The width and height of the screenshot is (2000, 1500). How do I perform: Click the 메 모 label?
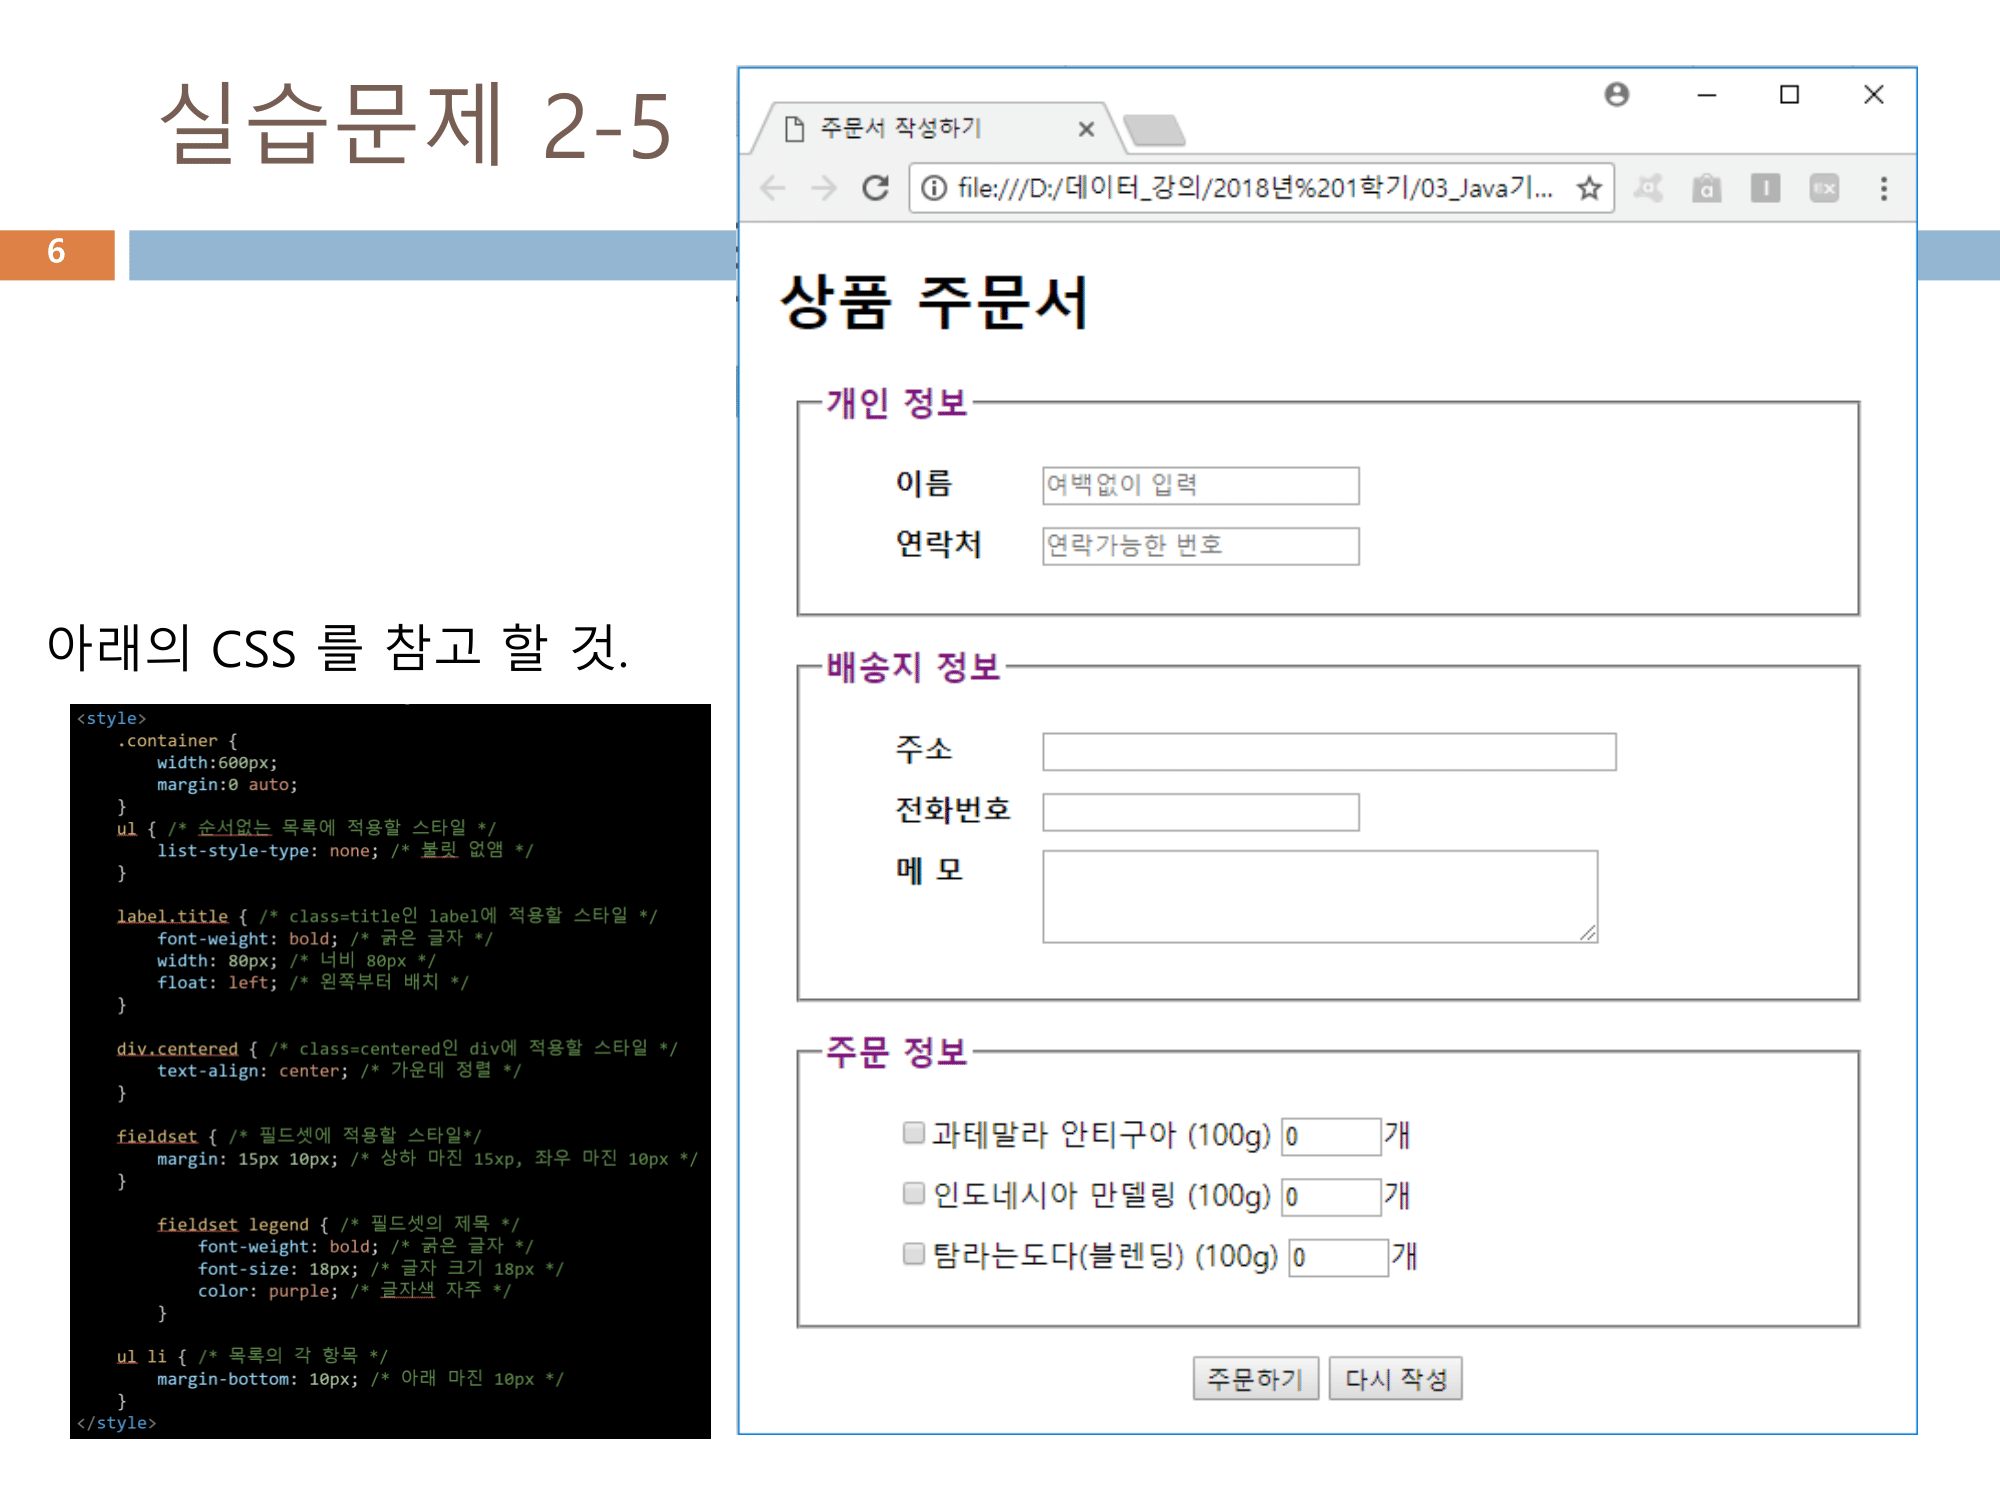929,870
